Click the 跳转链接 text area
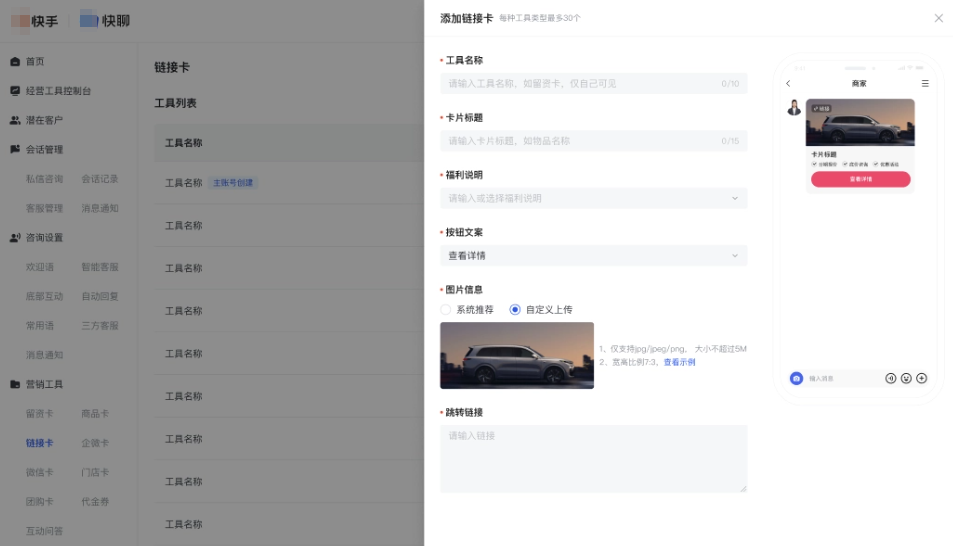 tap(594, 458)
